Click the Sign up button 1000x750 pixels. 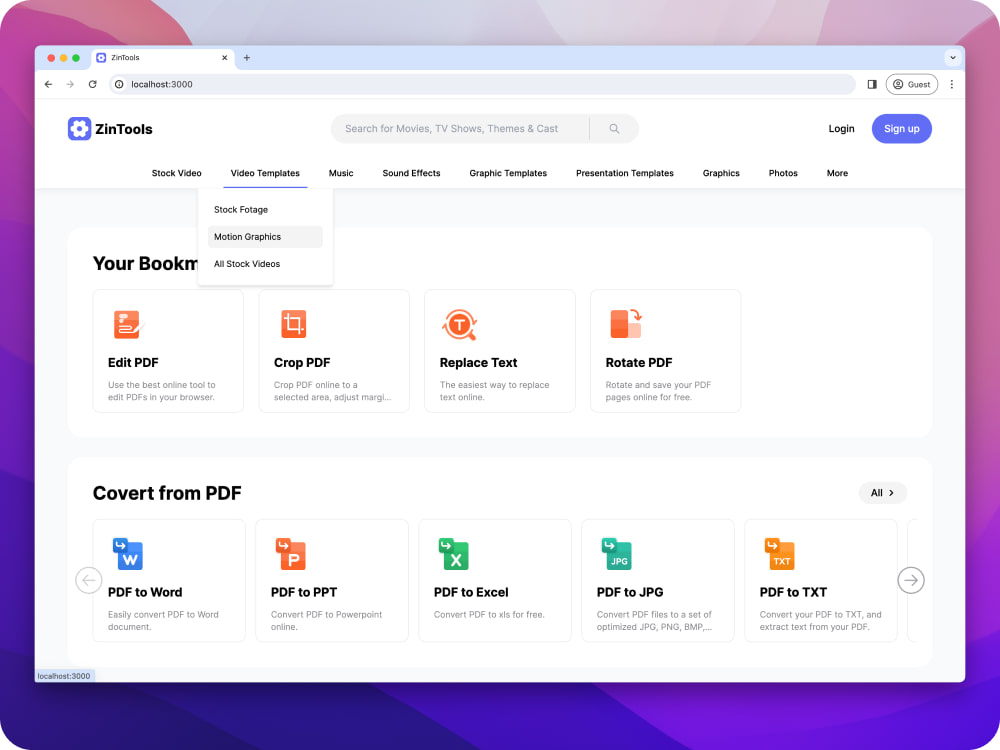902,129
